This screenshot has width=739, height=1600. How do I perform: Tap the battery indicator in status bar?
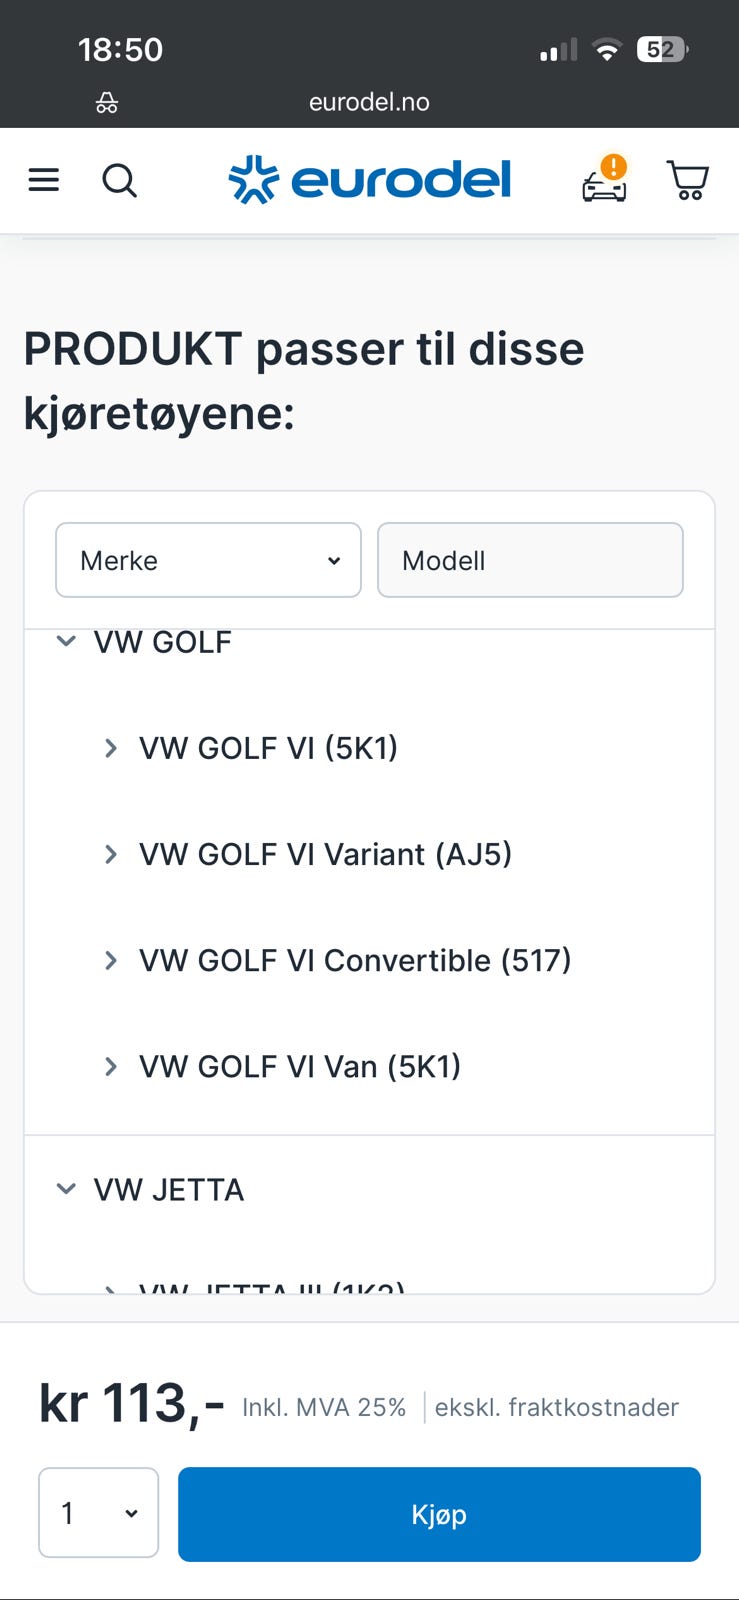coord(662,50)
